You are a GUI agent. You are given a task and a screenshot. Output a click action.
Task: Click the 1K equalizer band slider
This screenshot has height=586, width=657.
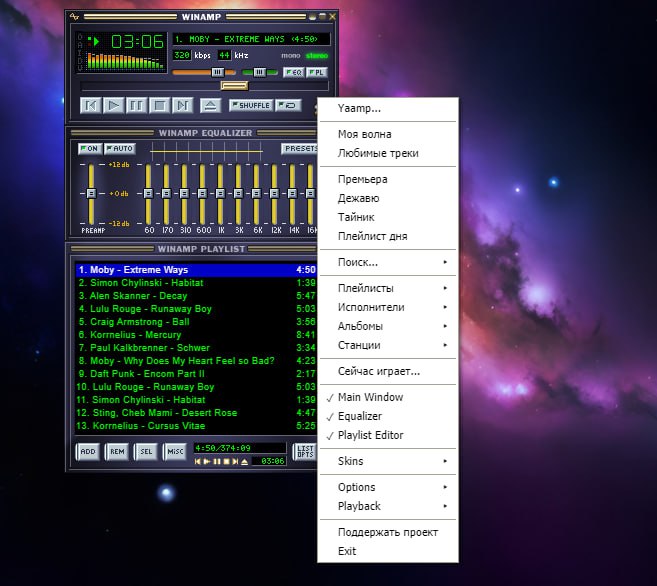(x=220, y=194)
